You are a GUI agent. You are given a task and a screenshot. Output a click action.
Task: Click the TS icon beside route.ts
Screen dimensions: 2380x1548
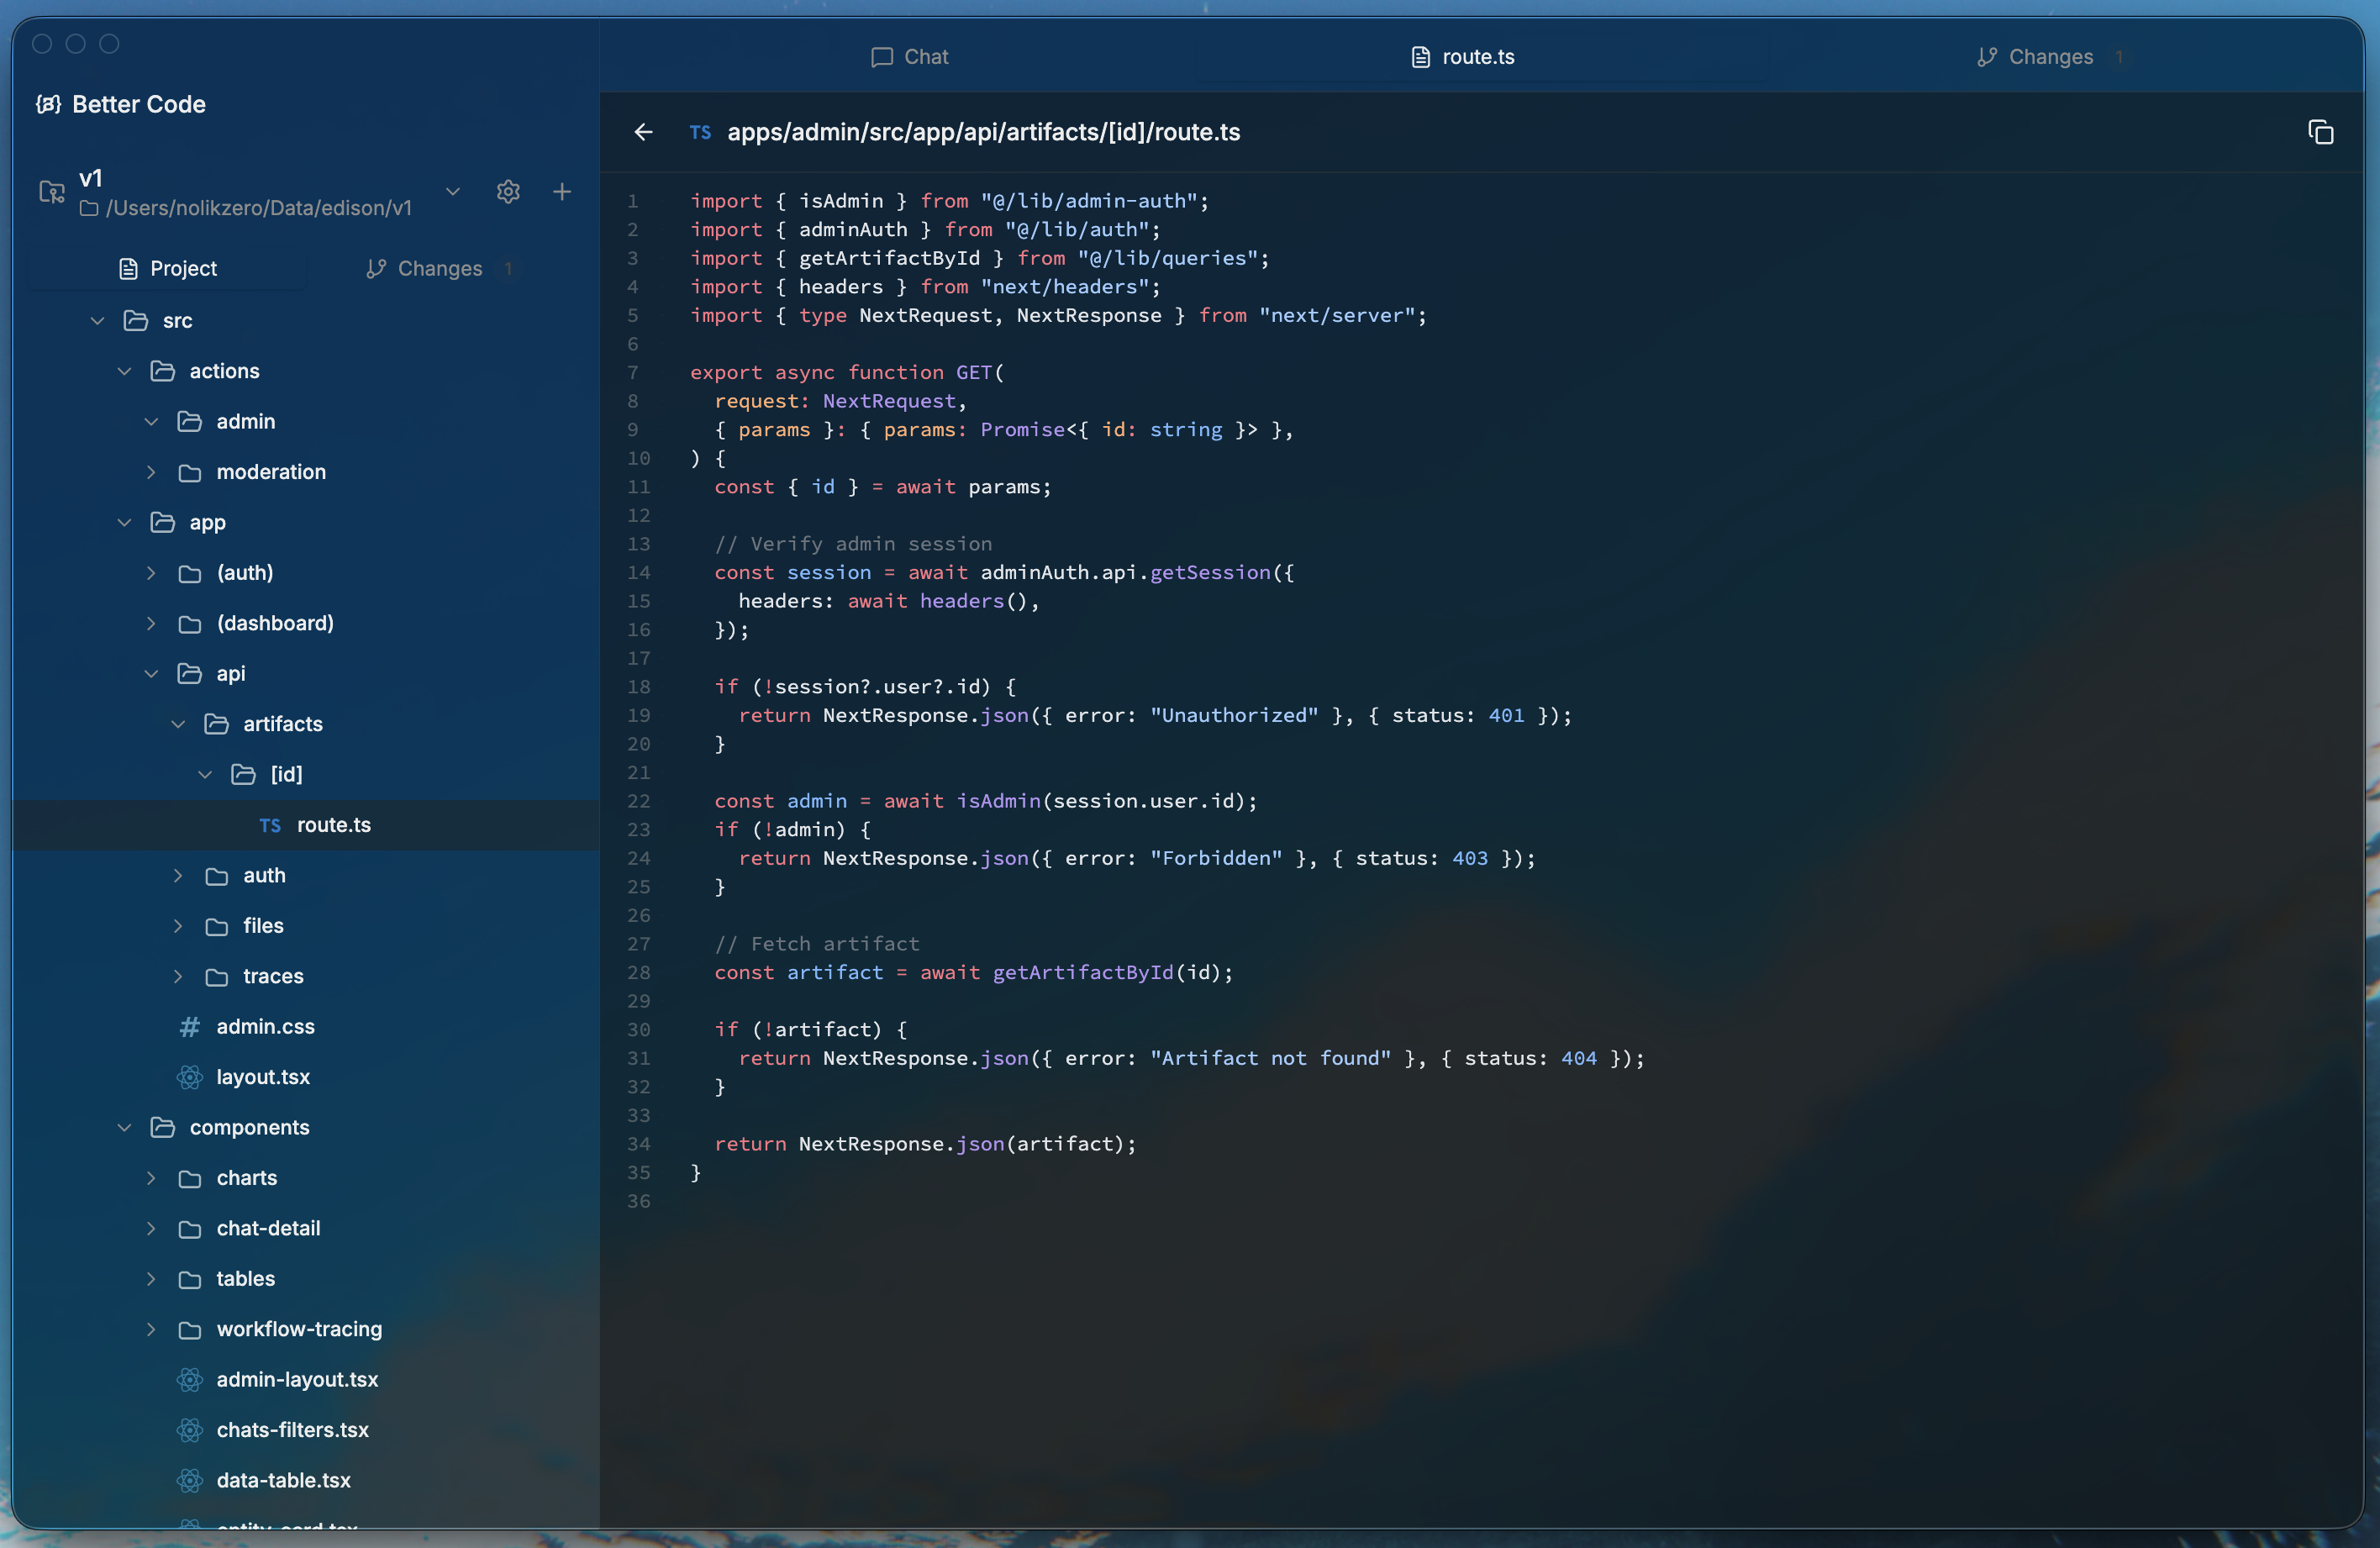(x=269, y=825)
